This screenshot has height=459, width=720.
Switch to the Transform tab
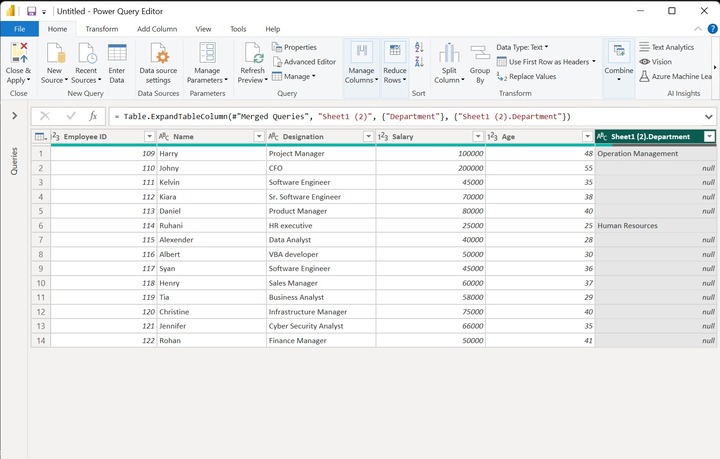coord(101,29)
